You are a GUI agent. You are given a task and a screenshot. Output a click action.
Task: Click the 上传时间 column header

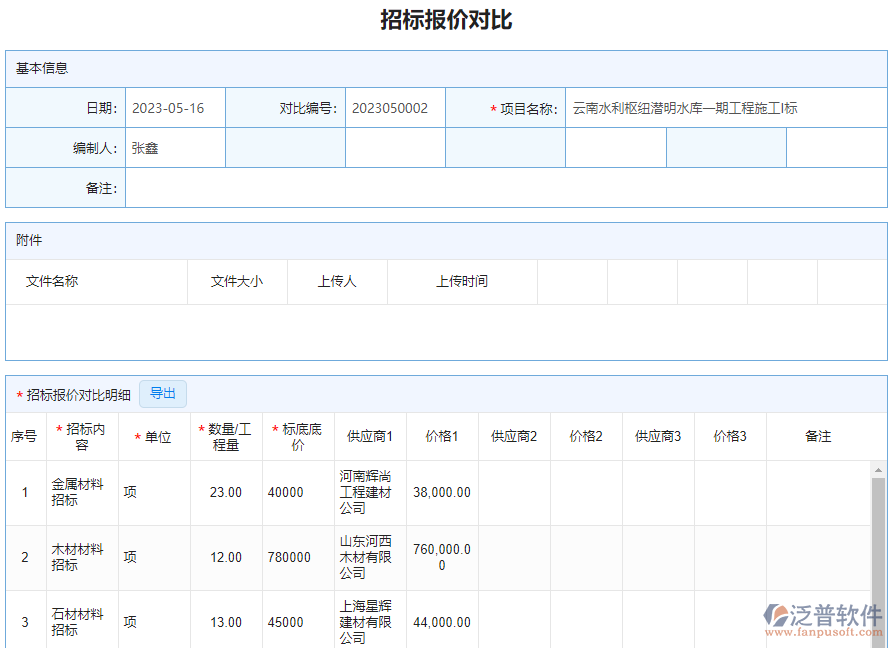pyautogui.click(x=461, y=282)
